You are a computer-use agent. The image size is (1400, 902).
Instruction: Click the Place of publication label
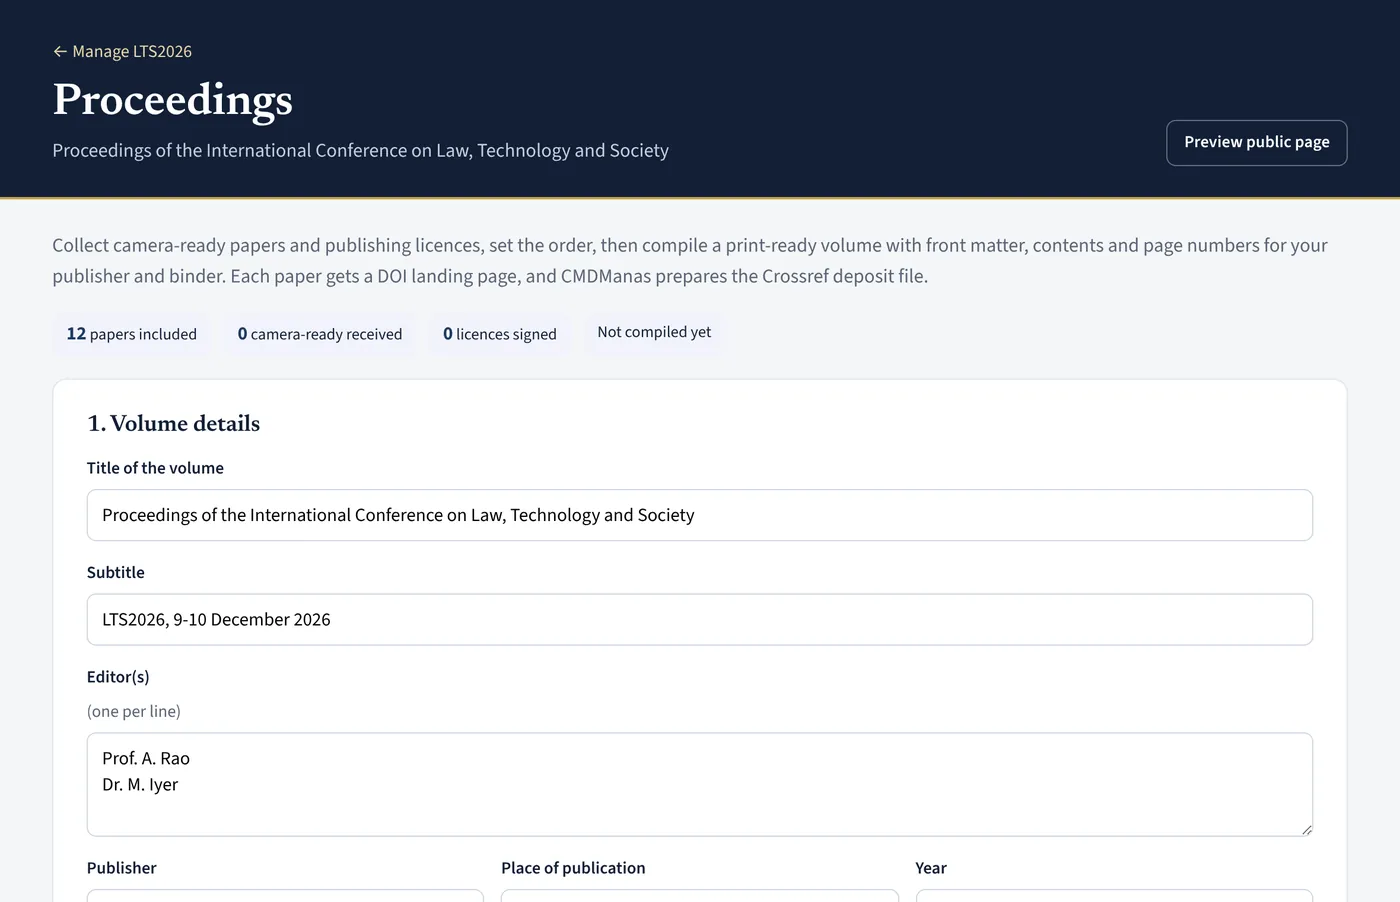573,868
